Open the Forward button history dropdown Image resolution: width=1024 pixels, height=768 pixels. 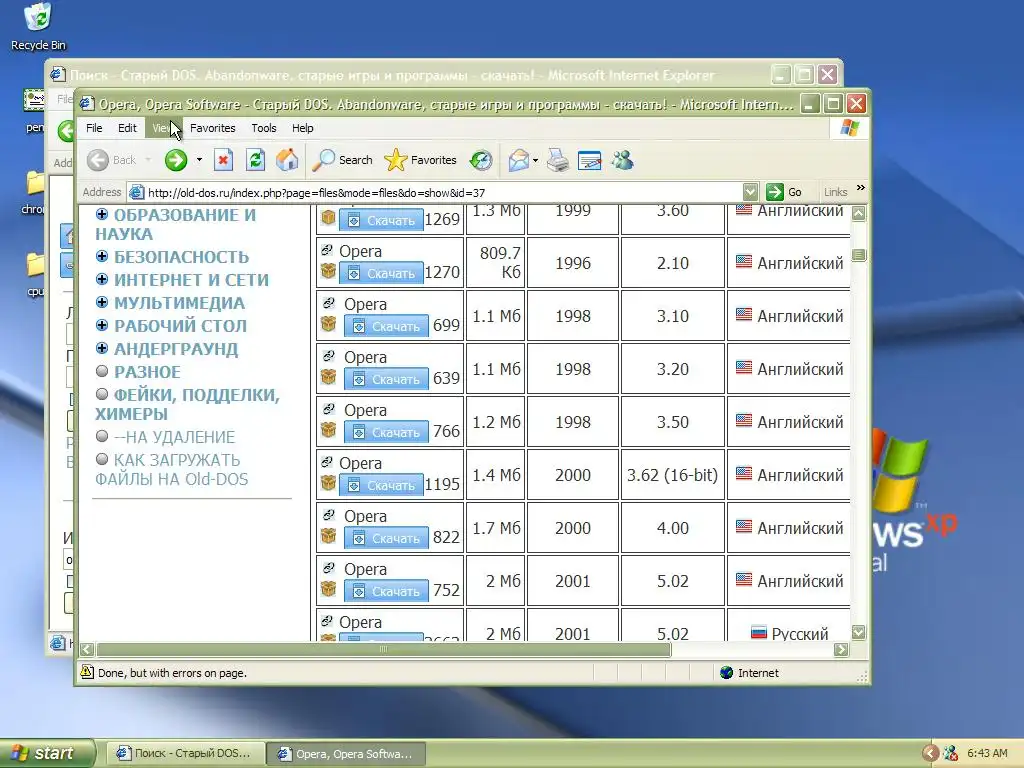point(199,160)
